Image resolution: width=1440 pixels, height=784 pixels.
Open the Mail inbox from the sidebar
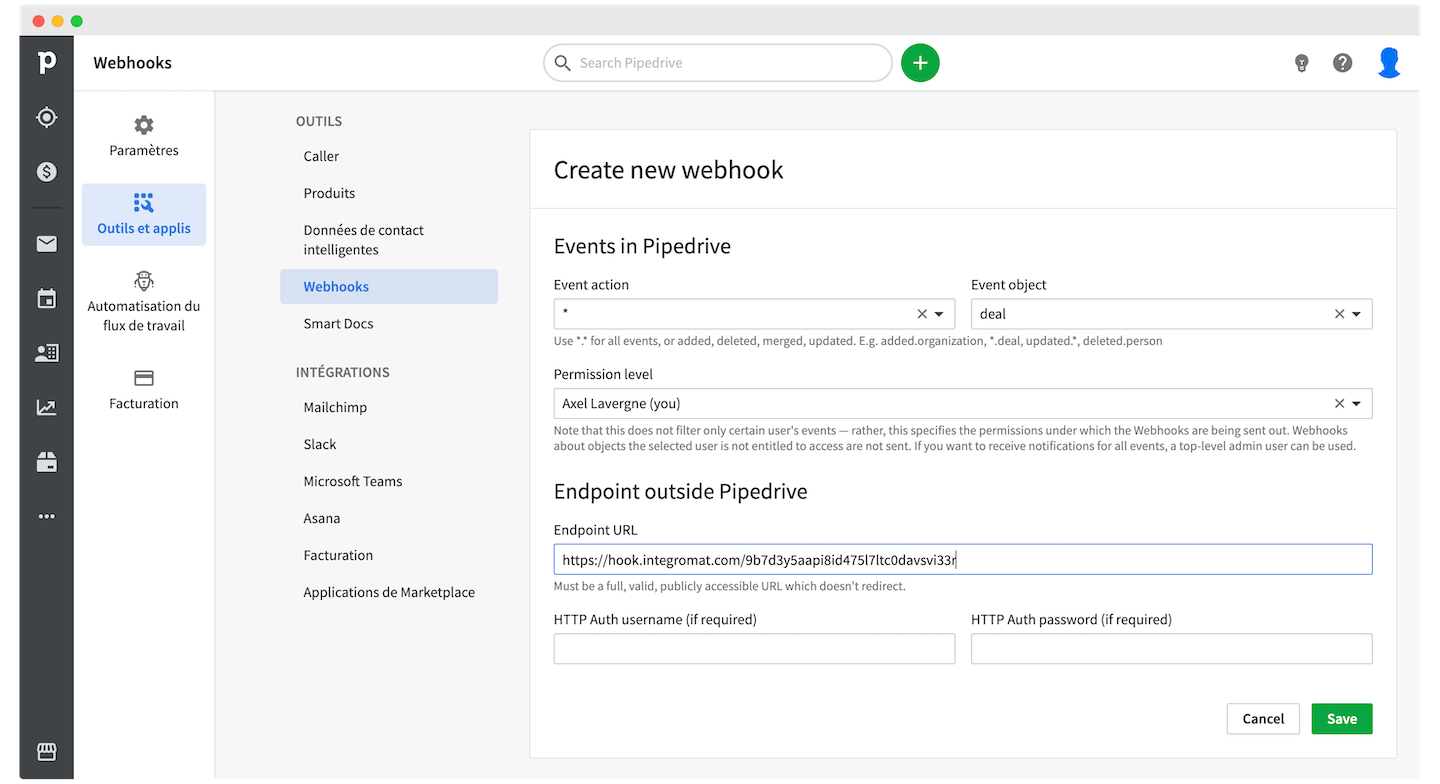46,243
